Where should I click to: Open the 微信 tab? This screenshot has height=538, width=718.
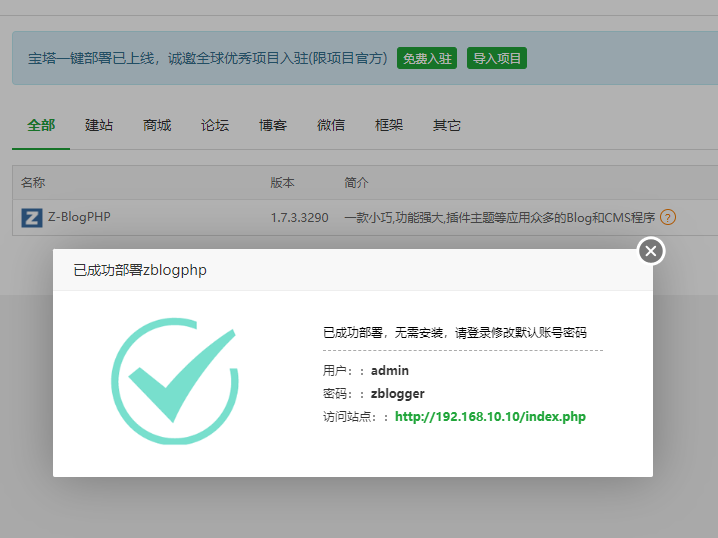pos(331,125)
